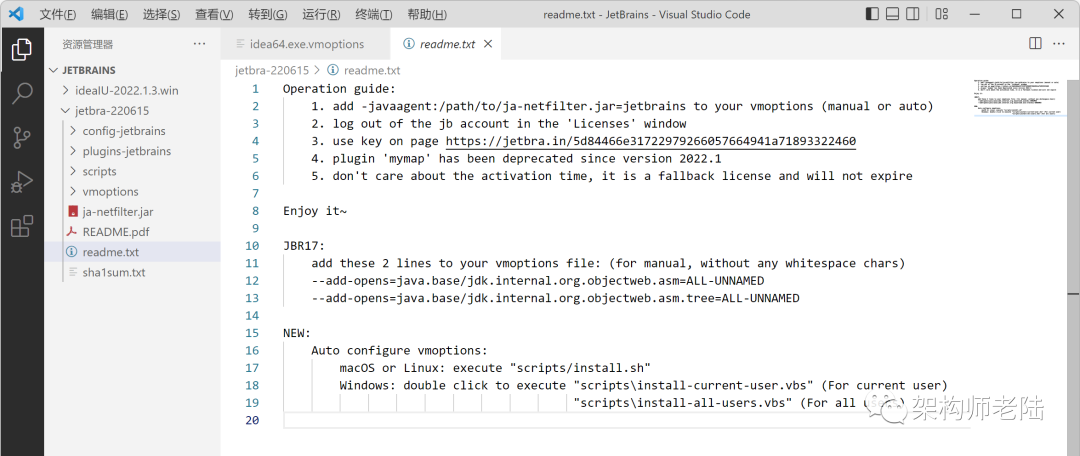Click the 'NEW:' text on line 15
The image size is (1080, 456).
pos(297,333)
